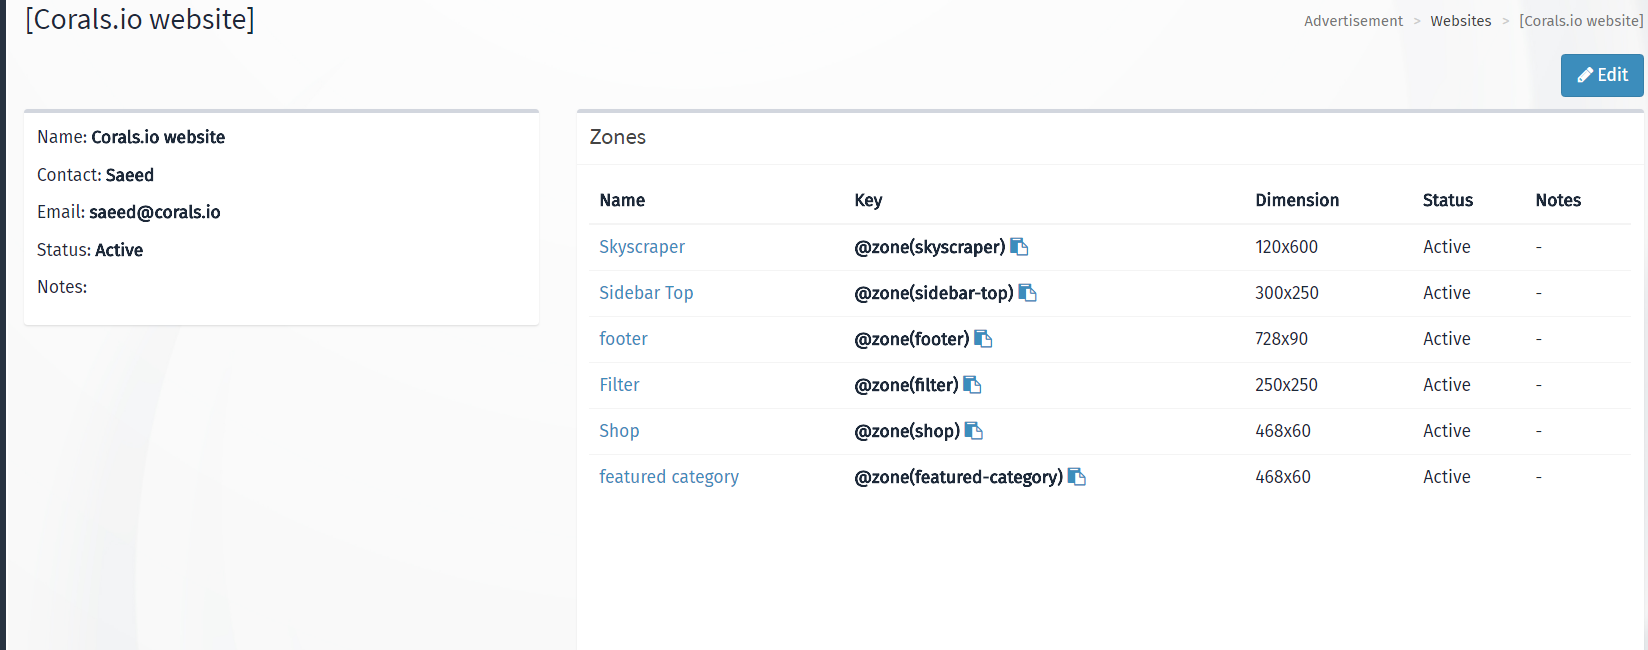Select the Status column header
The height and width of the screenshot is (650, 1648).
[1448, 200]
